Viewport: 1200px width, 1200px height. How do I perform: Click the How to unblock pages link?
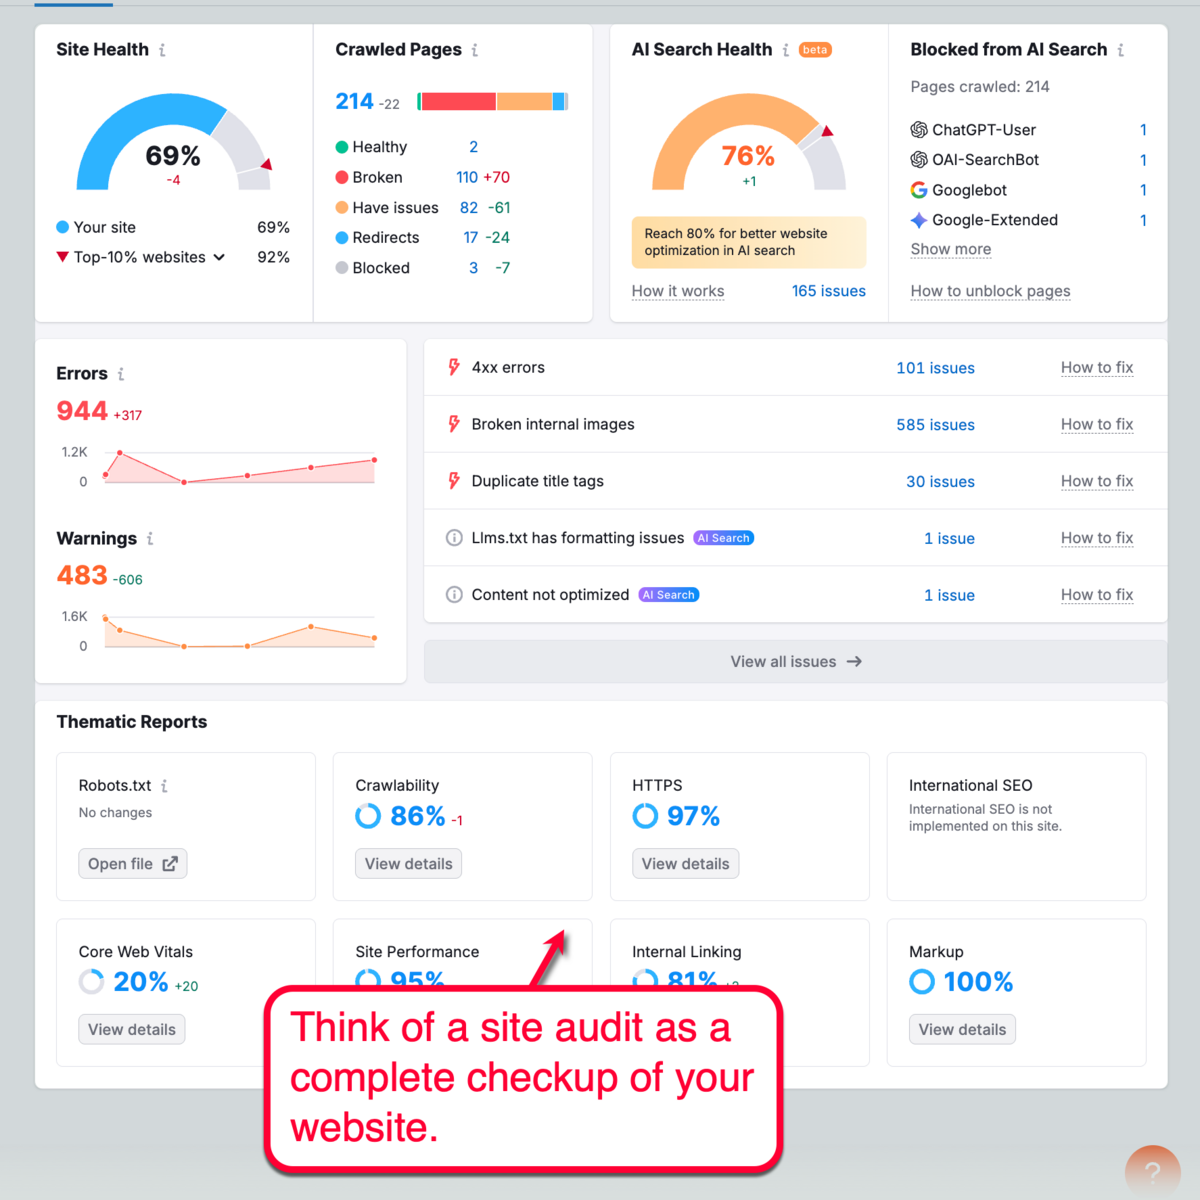tap(990, 291)
